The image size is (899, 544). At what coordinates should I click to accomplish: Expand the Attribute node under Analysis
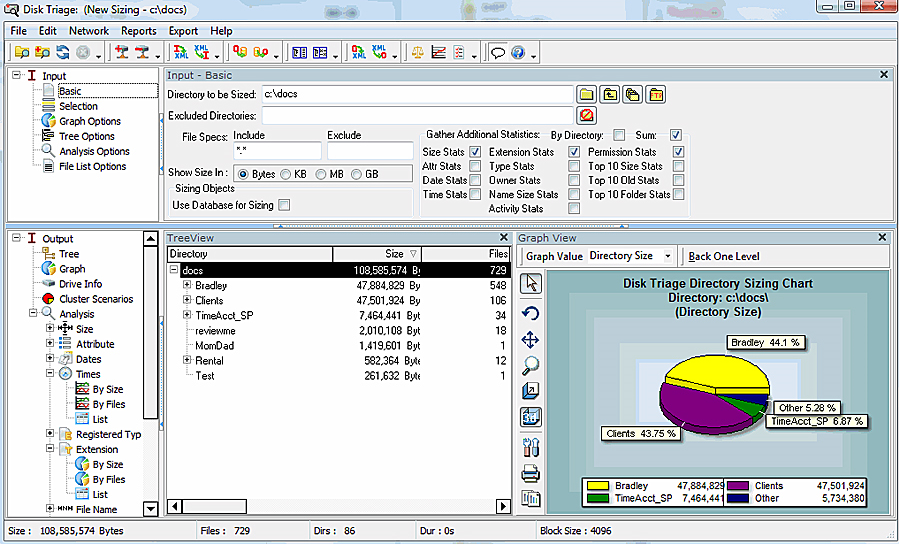[x=51, y=344]
